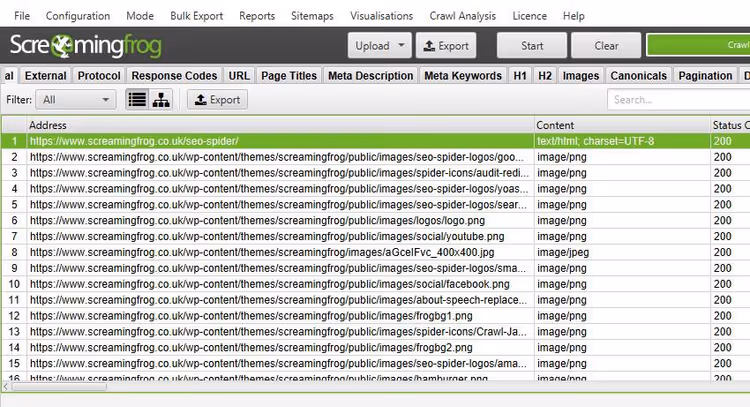
Task: Open the Configuration menu
Action: tap(78, 16)
